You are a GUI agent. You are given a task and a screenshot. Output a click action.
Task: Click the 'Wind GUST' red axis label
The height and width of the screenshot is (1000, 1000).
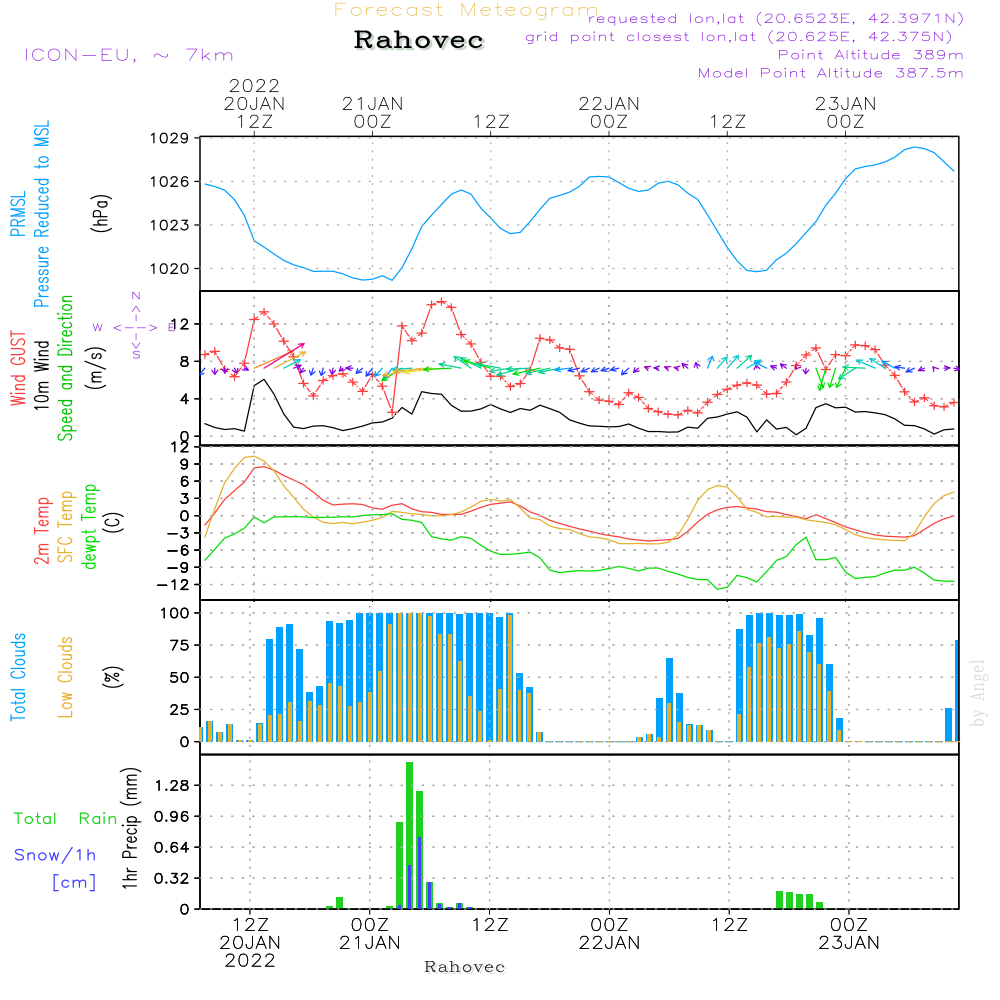click(x=18, y=368)
